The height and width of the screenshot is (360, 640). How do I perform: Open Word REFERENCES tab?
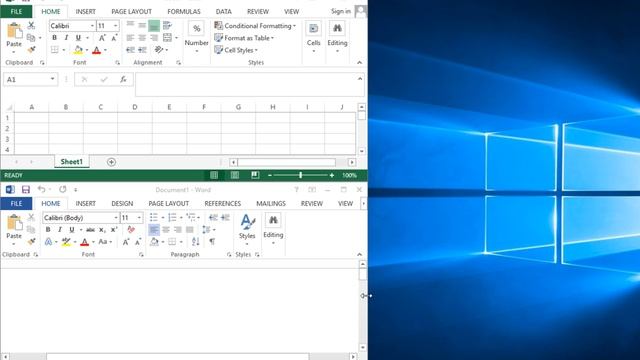(x=222, y=203)
